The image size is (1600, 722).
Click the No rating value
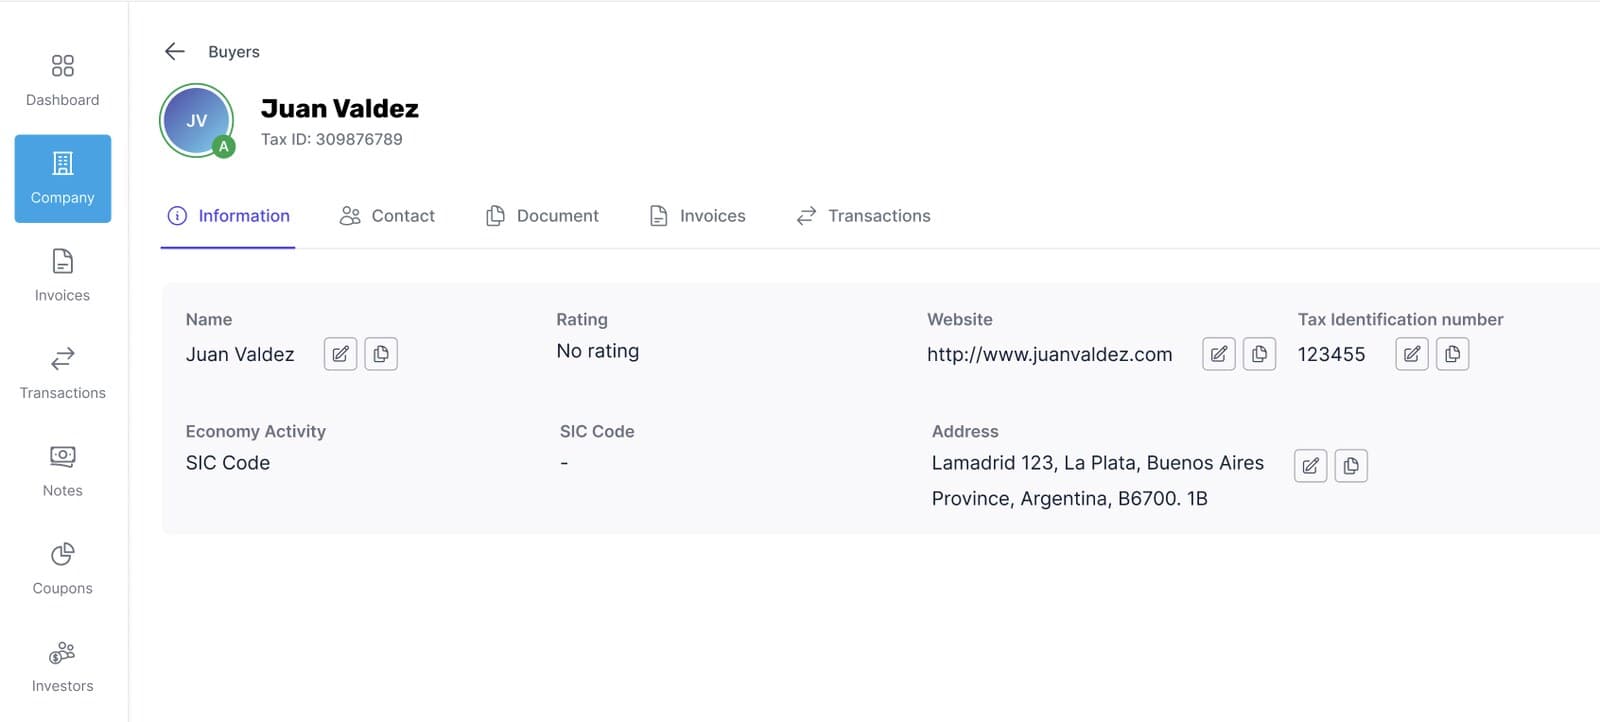[x=598, y=351]
